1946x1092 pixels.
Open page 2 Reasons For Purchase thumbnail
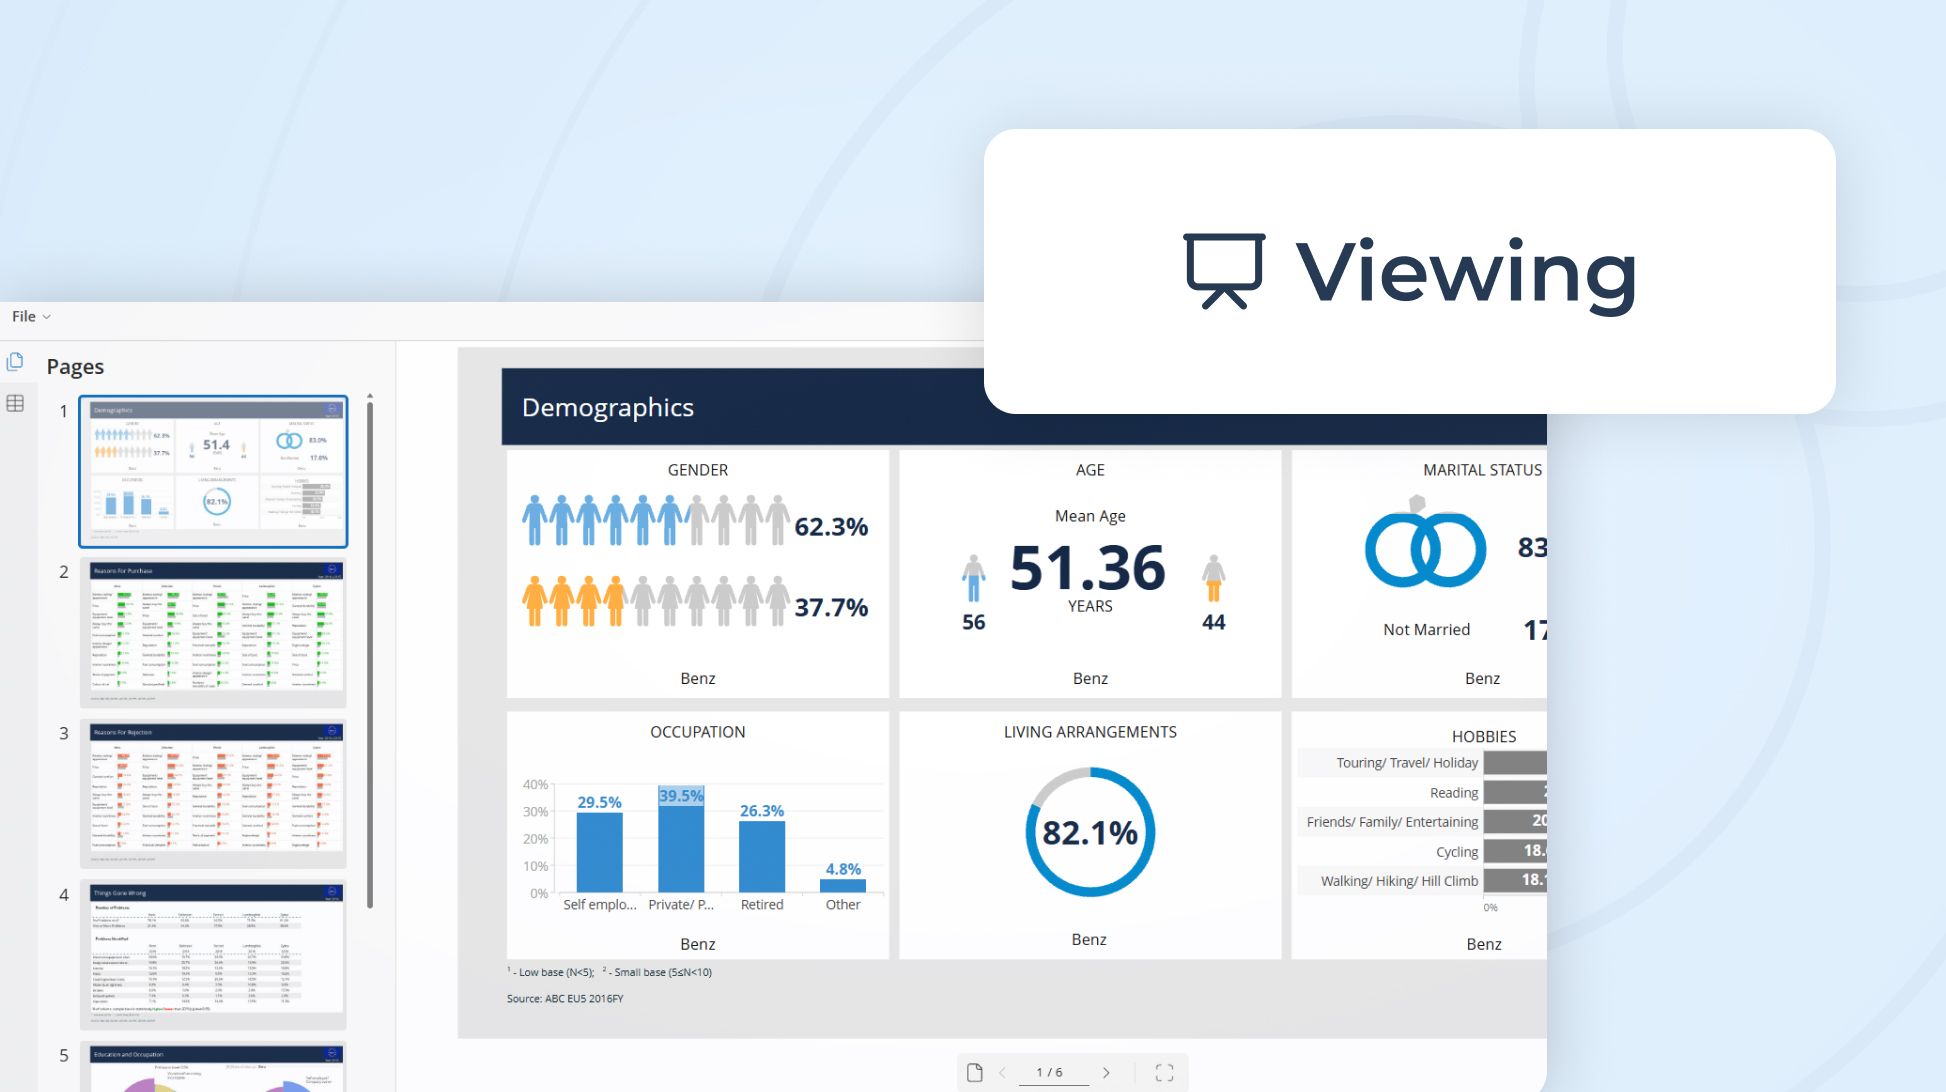214,632
